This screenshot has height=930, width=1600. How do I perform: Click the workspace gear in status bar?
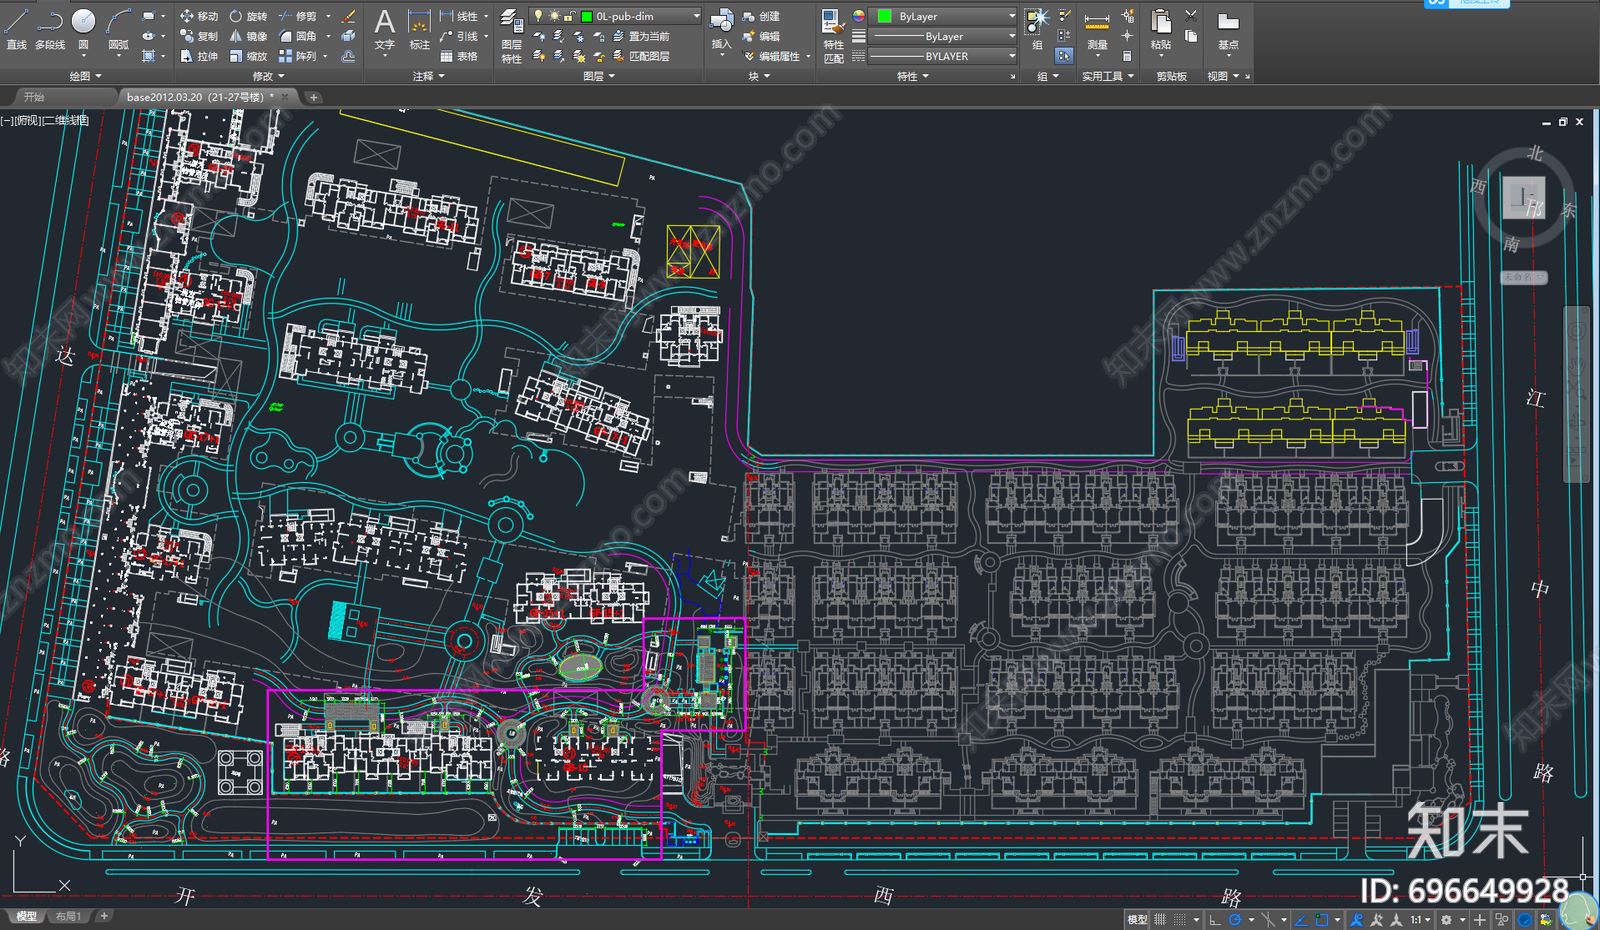pos(1446,919)
